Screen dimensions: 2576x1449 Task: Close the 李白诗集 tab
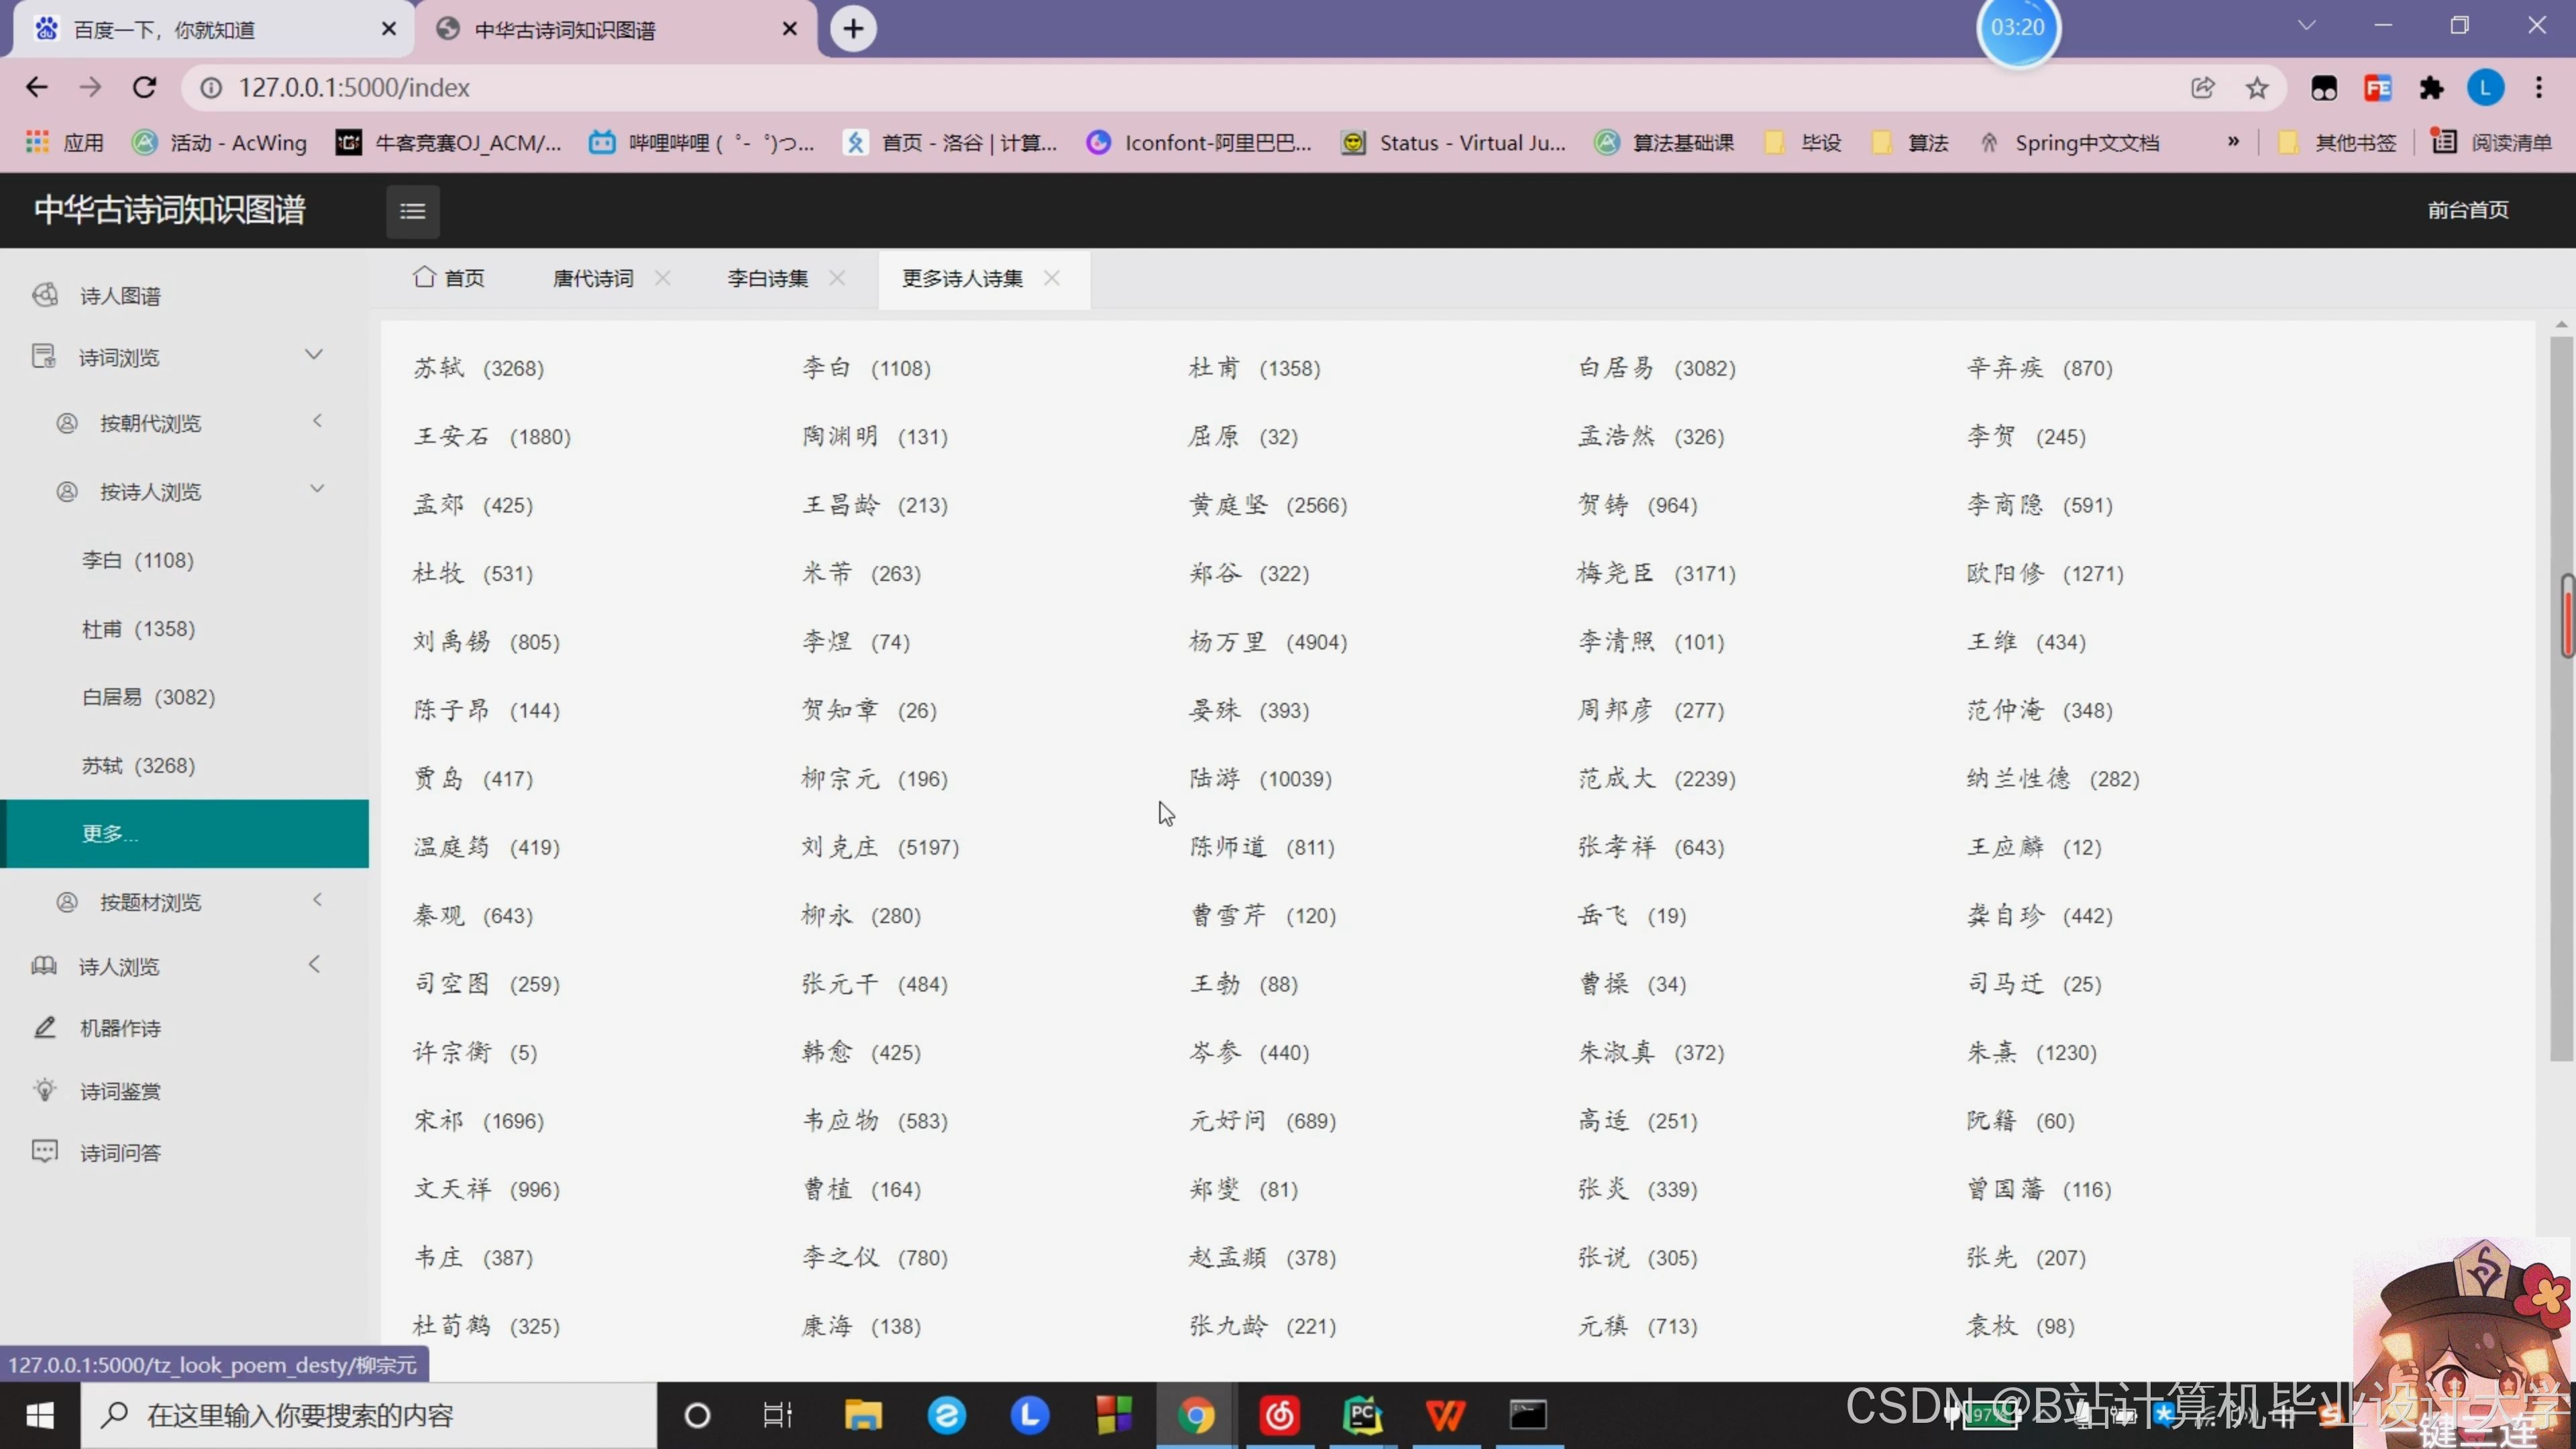[838, 278]
